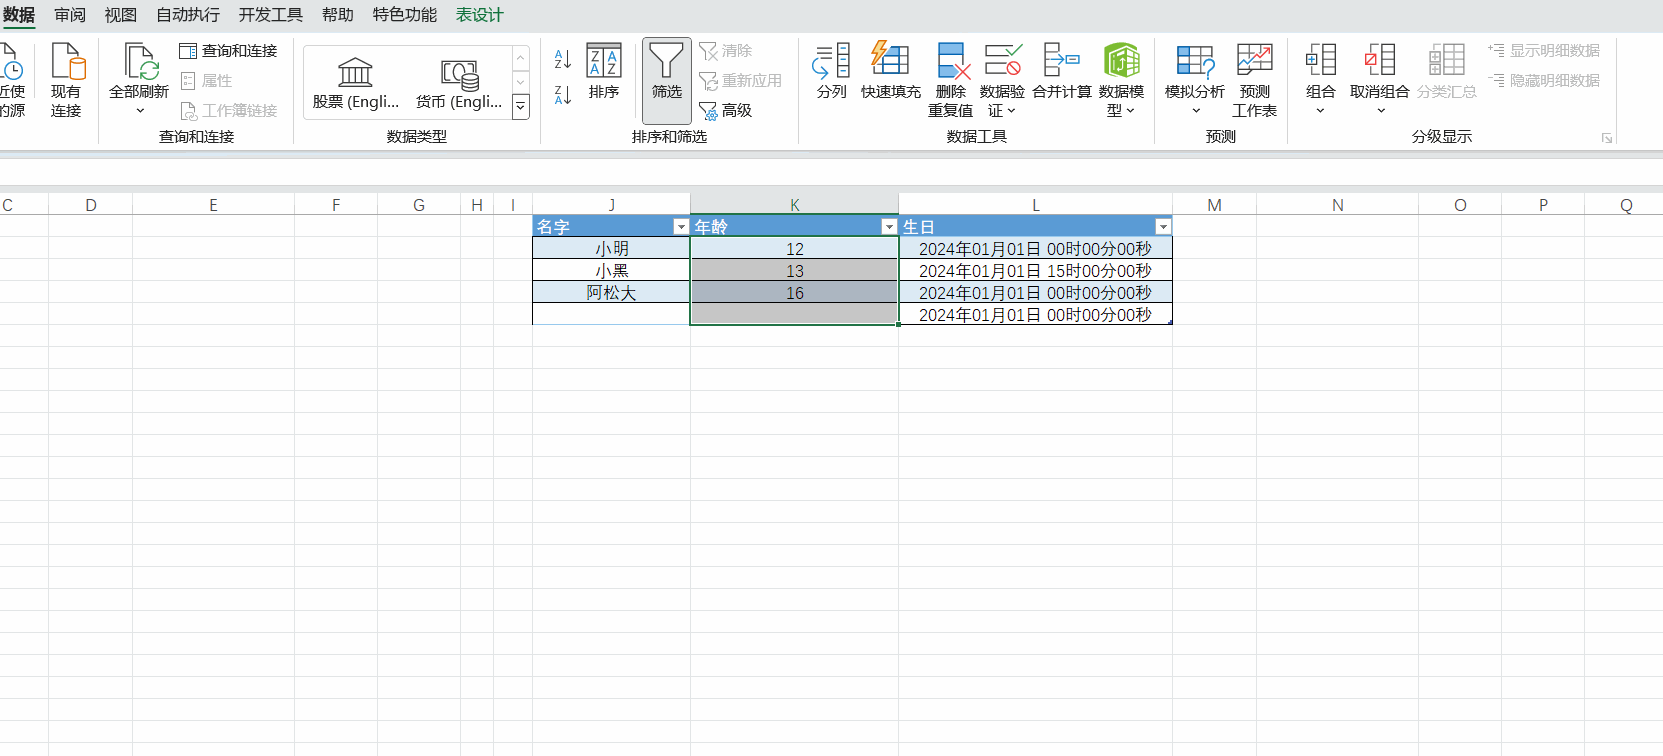The image size is (1663, 756).
Task: Click sort ascending A to Z icon
Action: (563, 60)
